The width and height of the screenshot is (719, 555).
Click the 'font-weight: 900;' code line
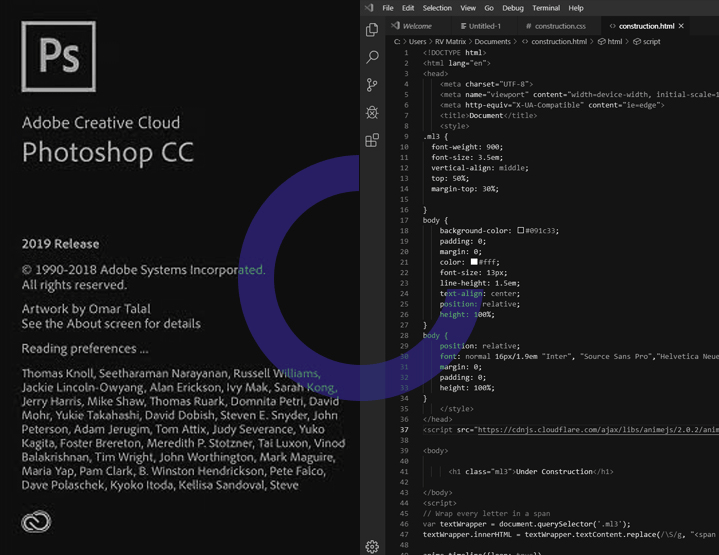coord(467,147)
